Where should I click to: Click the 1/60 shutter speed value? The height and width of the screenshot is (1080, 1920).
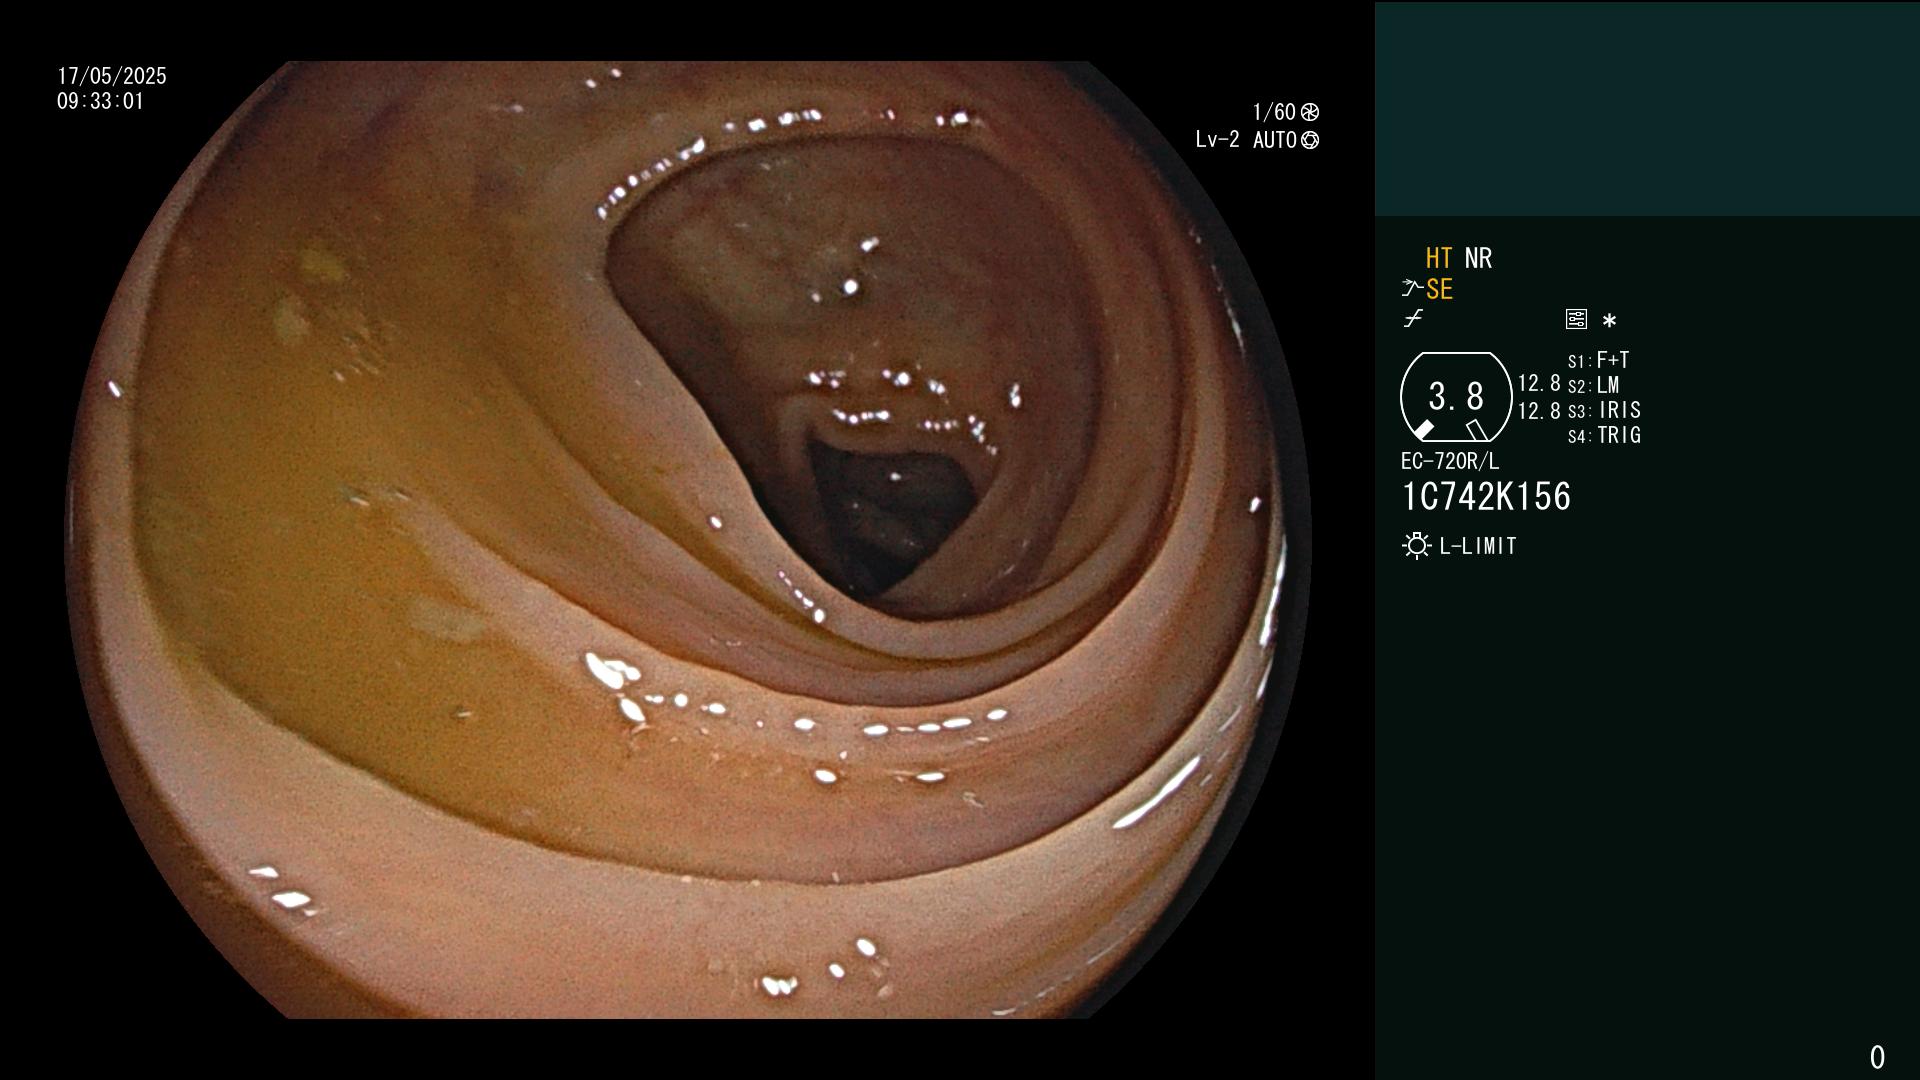[x=1274, y=112]
